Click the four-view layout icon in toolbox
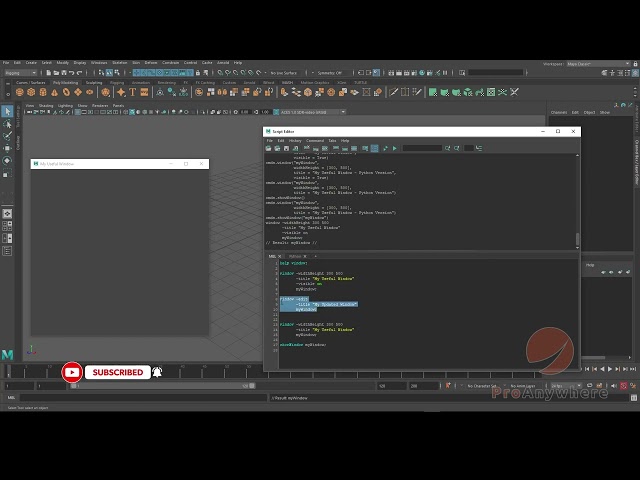The image size is (640, 480). coord(7,226)
